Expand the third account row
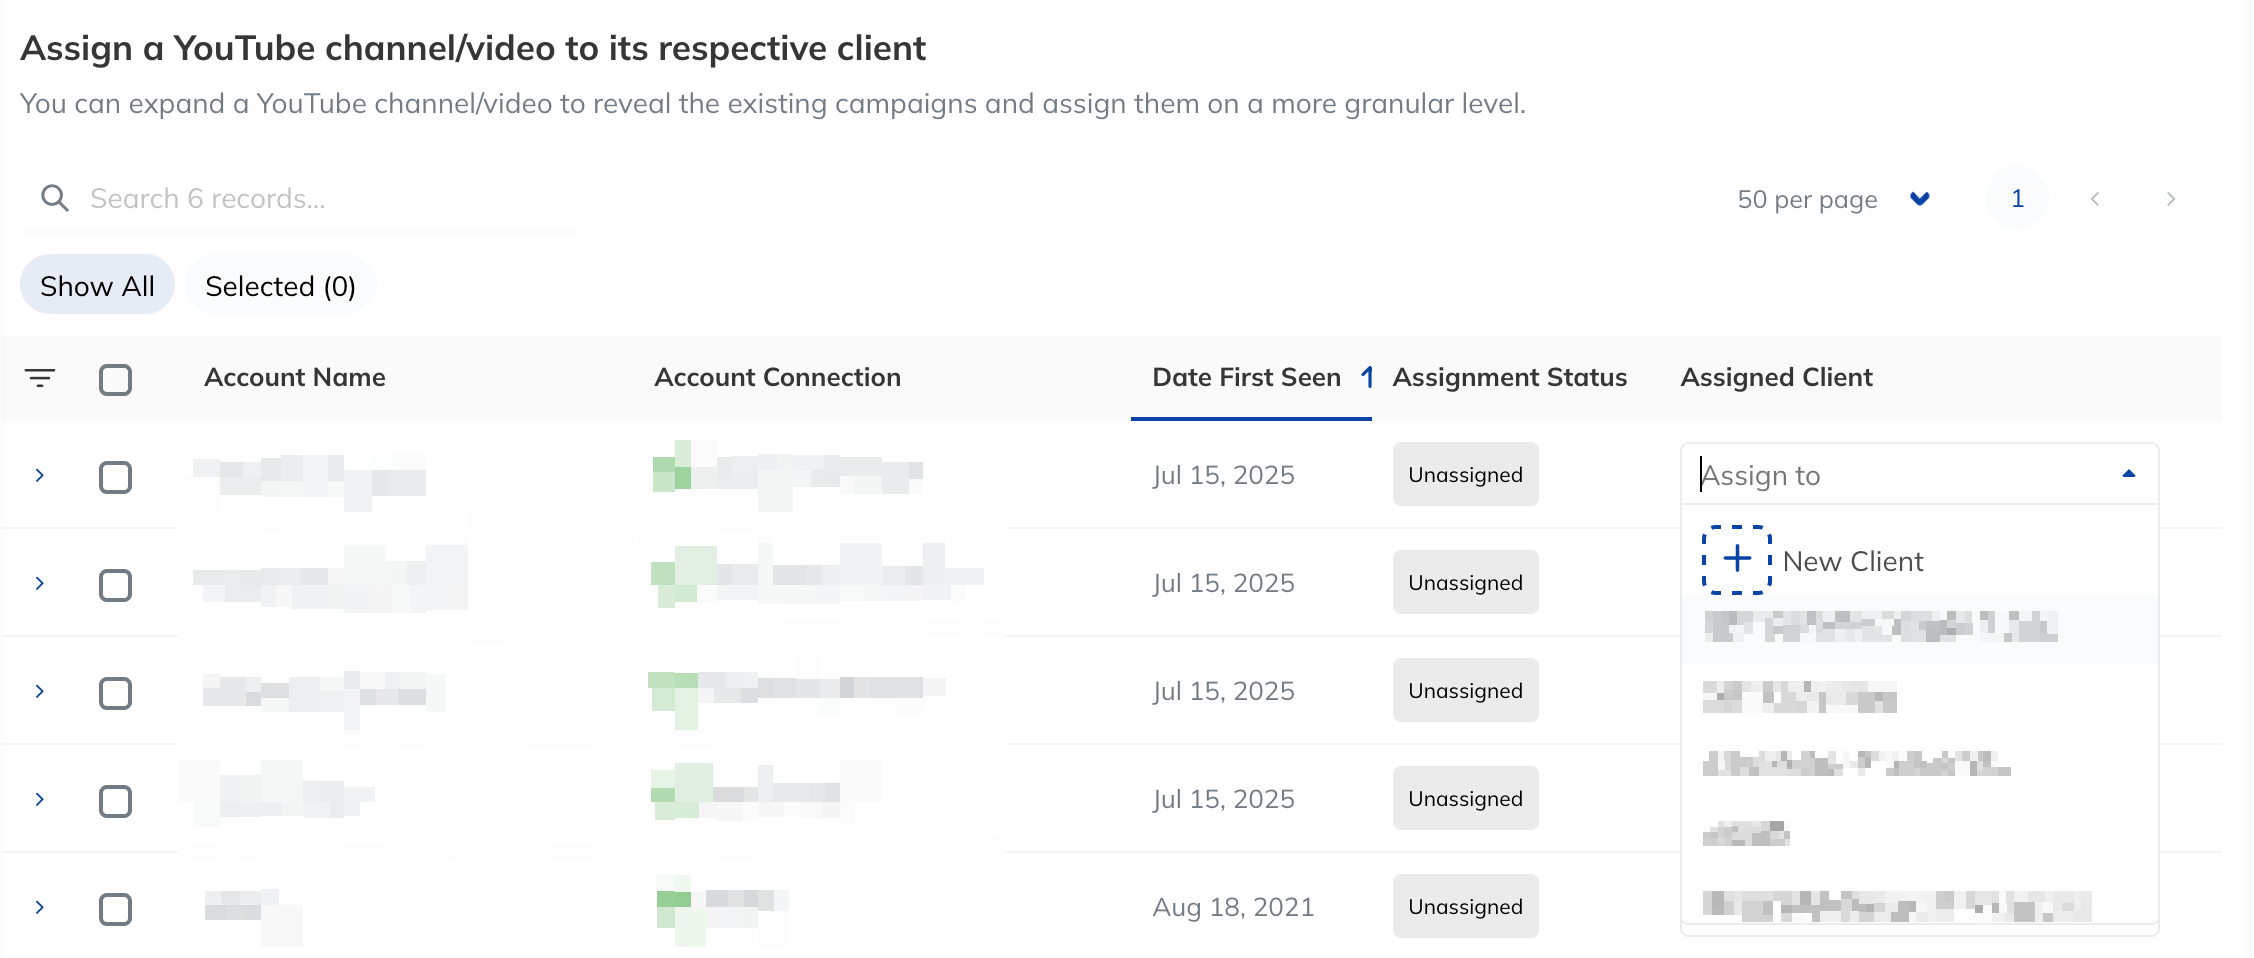 tap(40, 691)
